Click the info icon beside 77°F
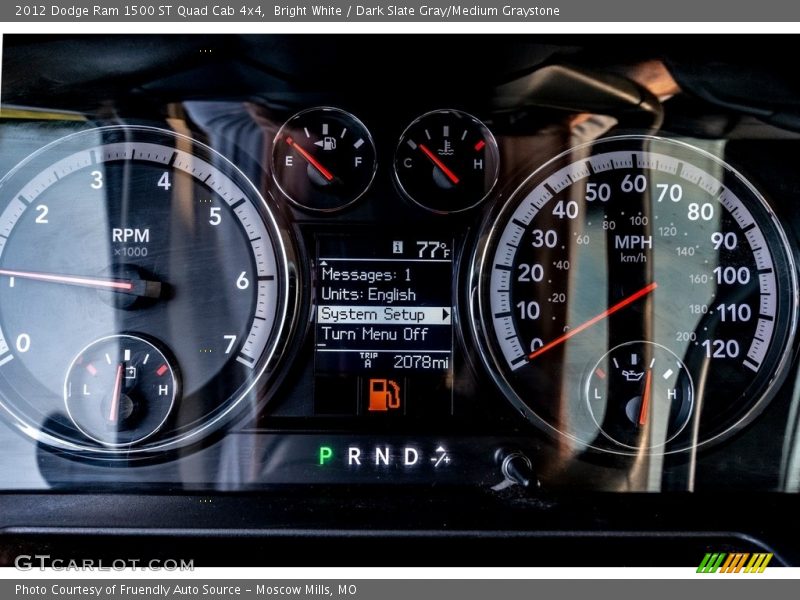This screenshot has height=600, width=800. 398,247
